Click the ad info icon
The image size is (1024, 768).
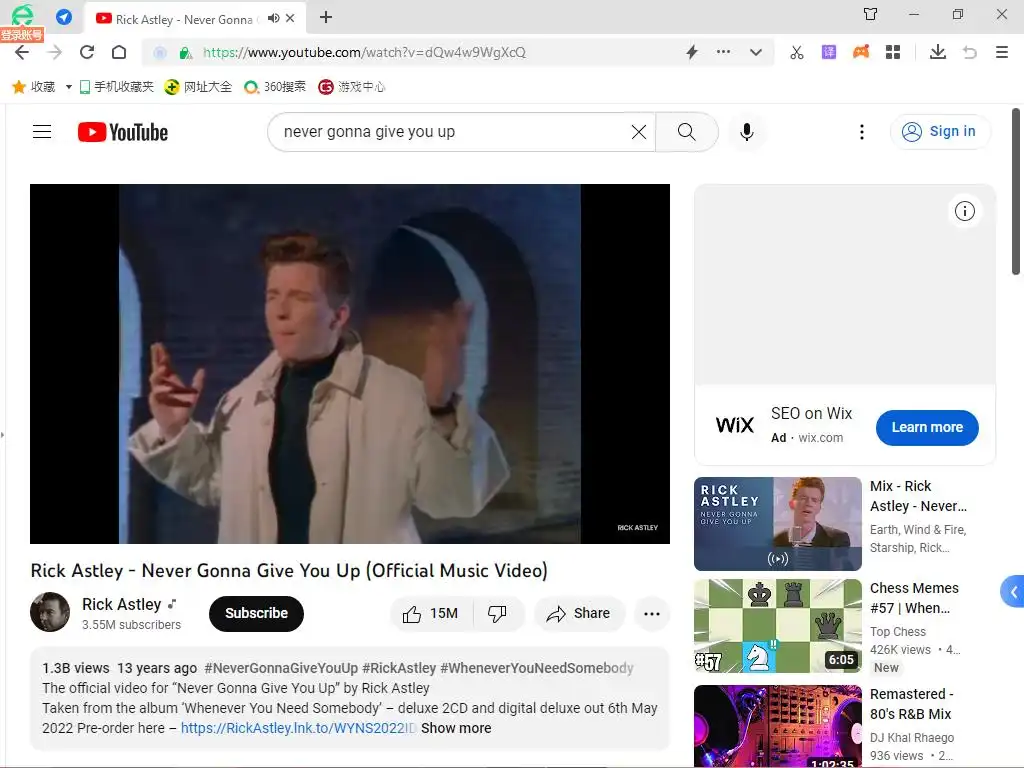click(965, 211)
